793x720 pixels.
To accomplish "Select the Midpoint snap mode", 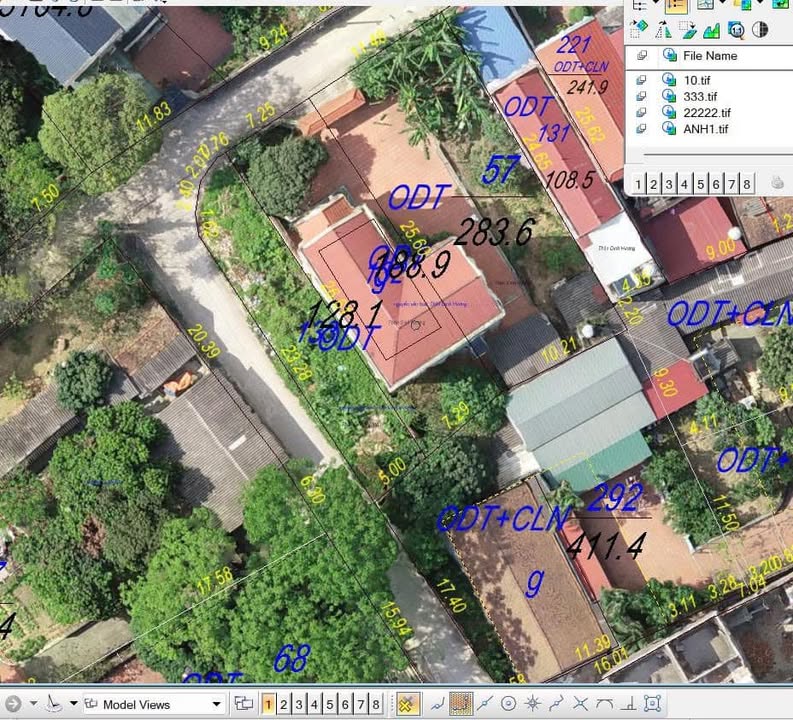I will pos(485,704).
